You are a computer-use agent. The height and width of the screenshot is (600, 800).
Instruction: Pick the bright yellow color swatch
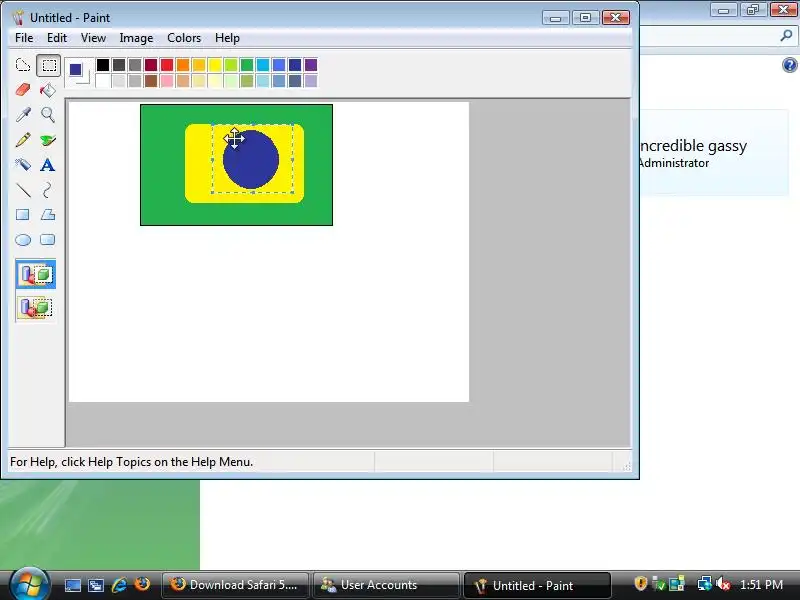215,65
